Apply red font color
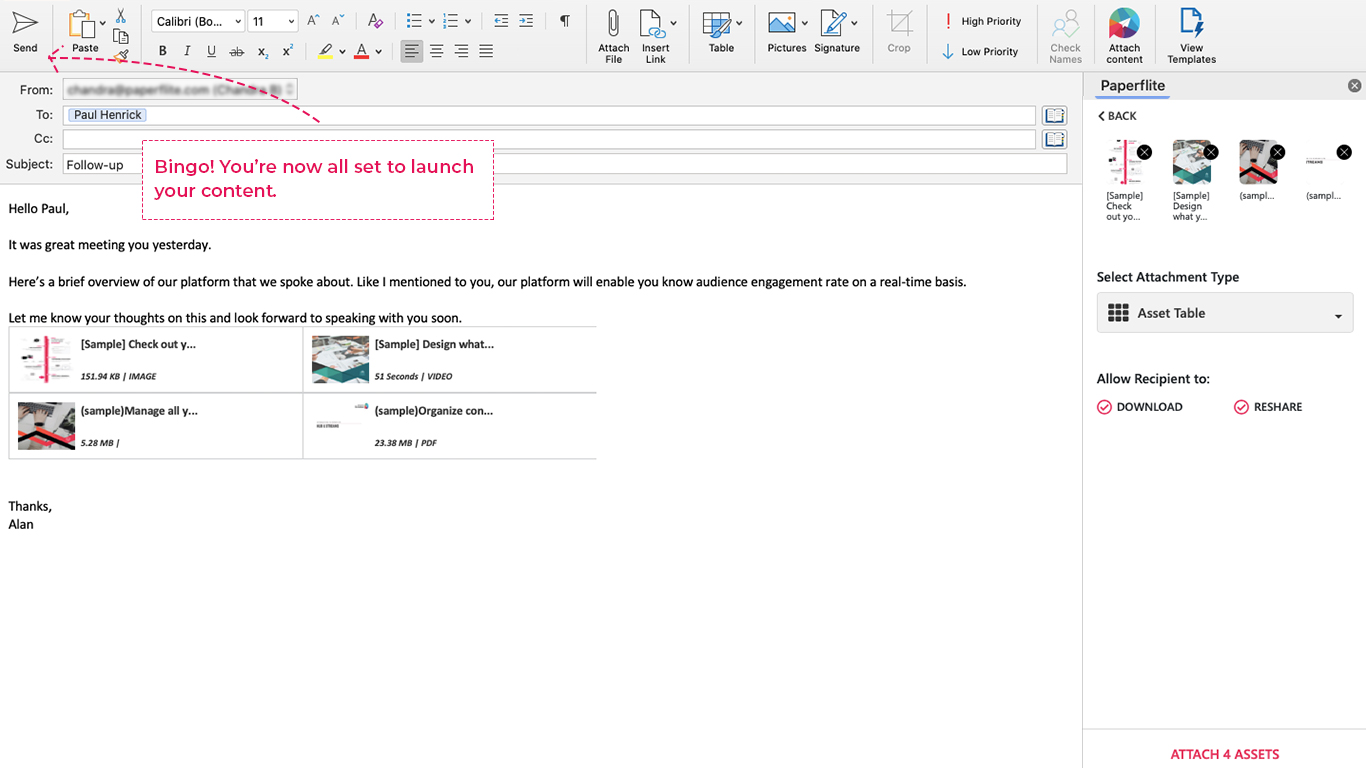The width and height of the screenshot is (1366, 768). (x=362, y=51)
